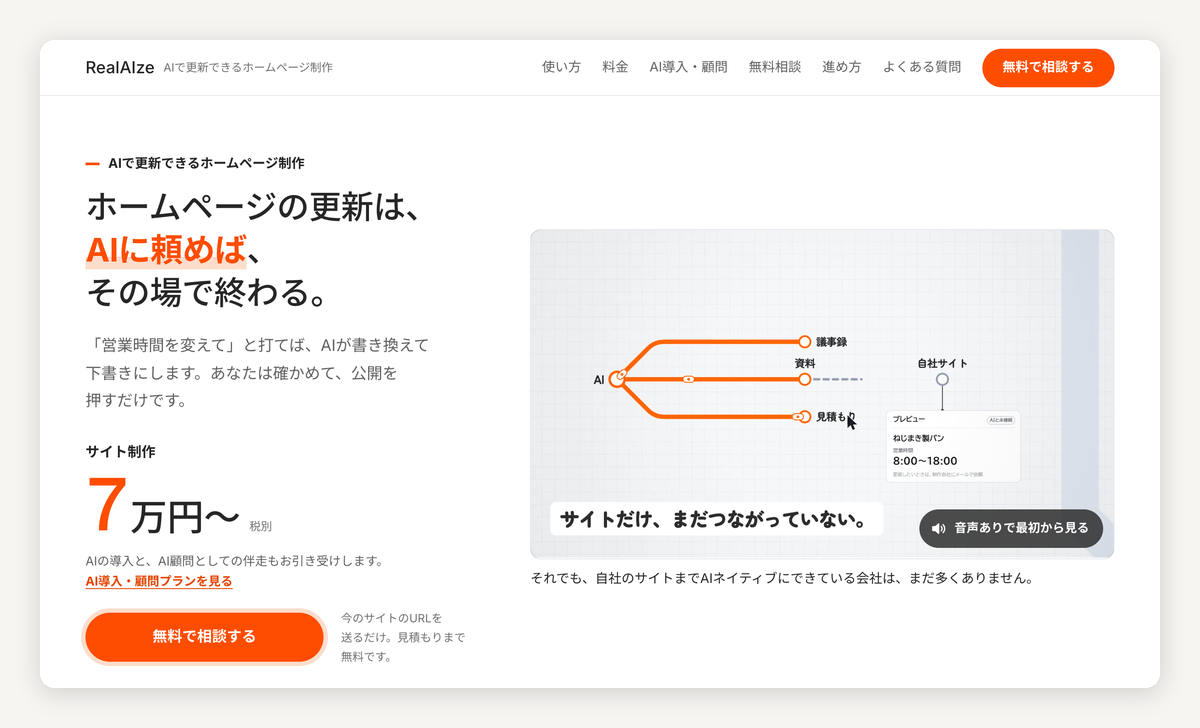
Task: Click the 自社サイト node circle
Action: 942,380
